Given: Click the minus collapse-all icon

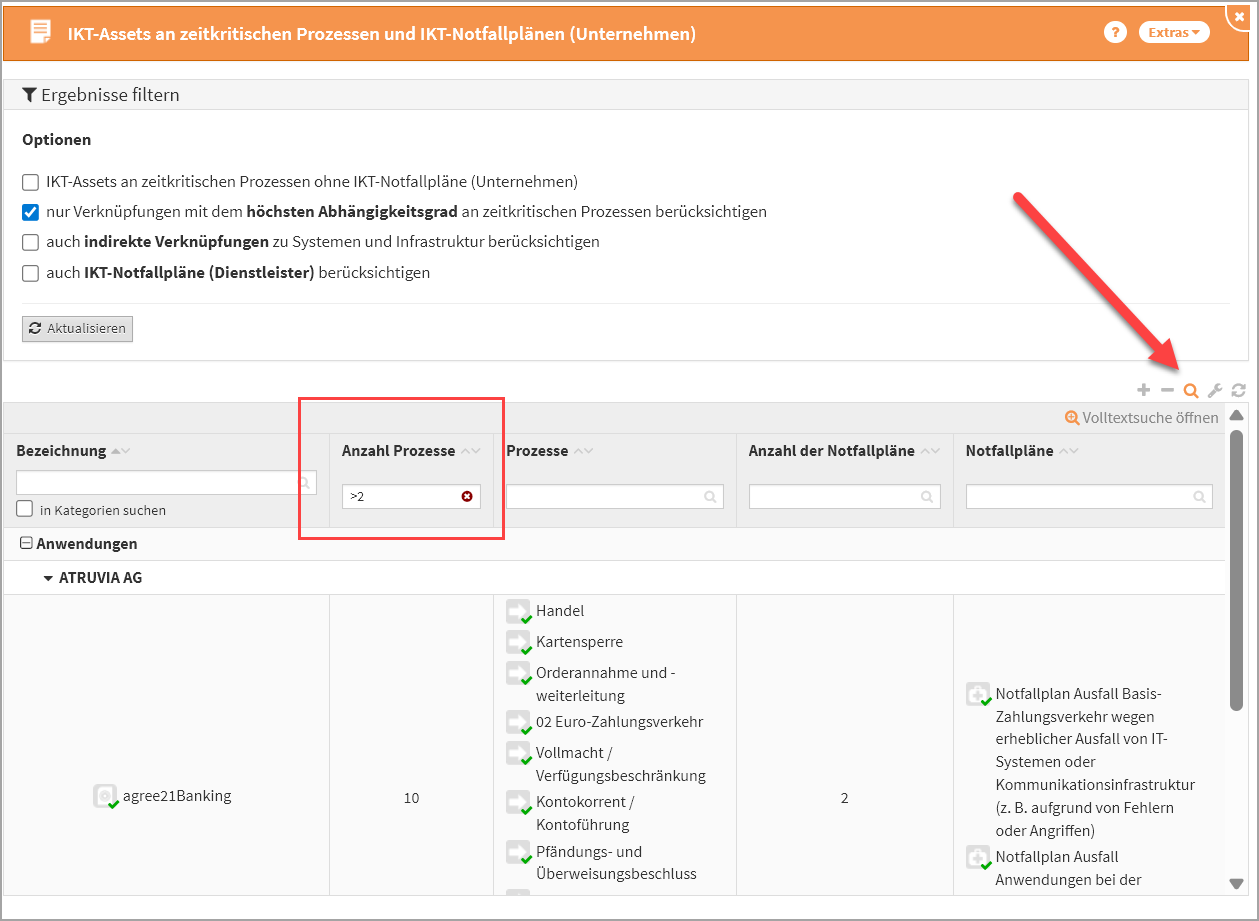Looking at the screenshot, I should click(x=1167, y=391).
